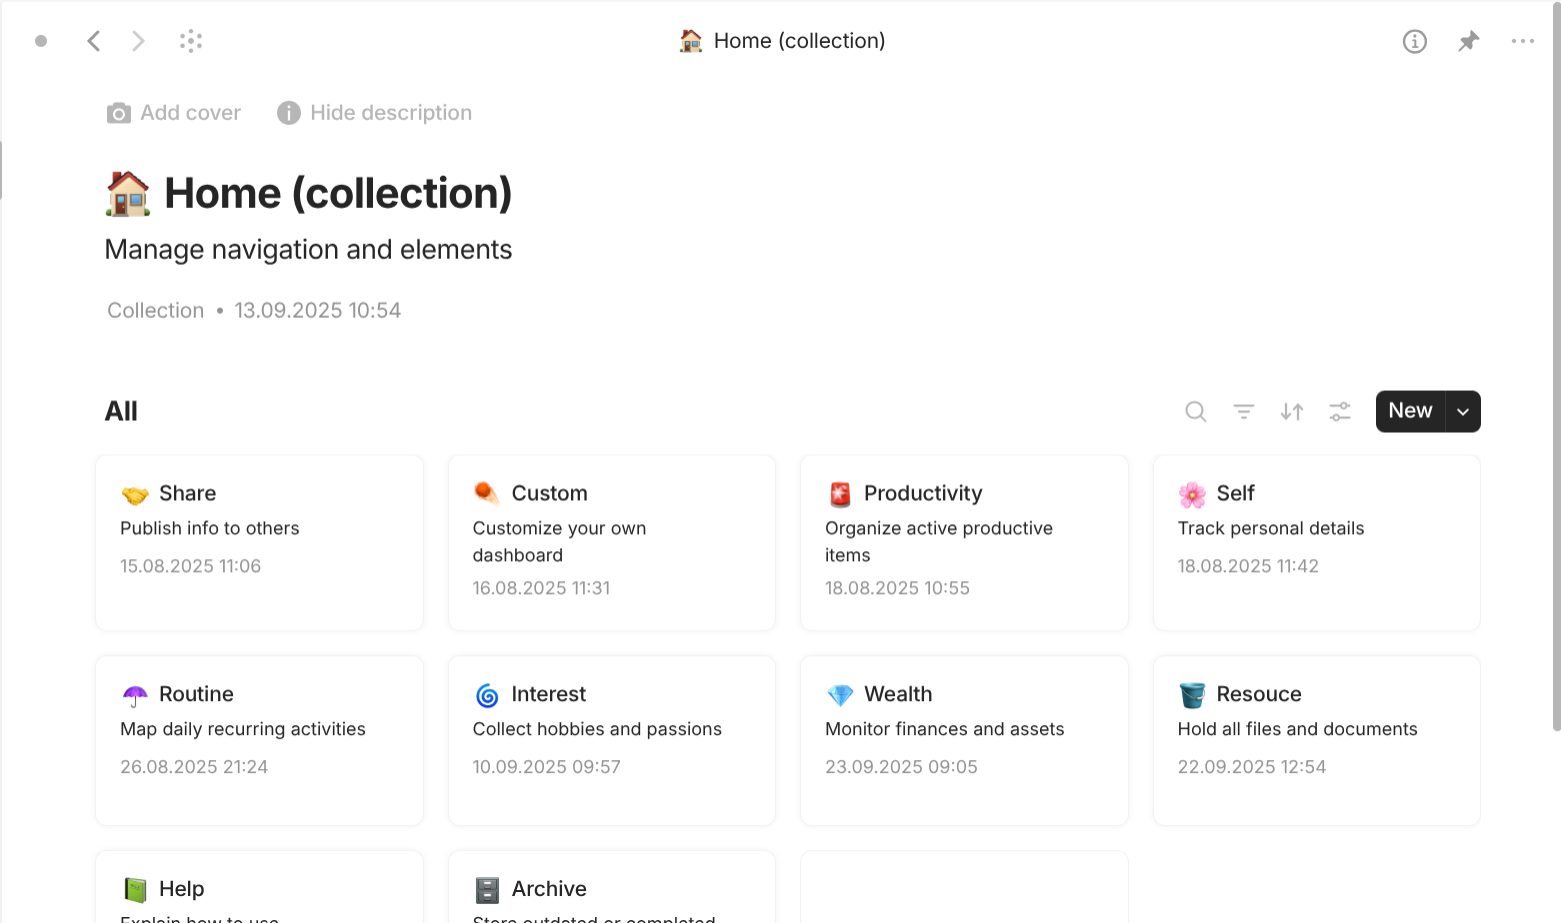Open the filter options icon
This screenshot has width=1561, height=923.
[x=1243, y=411]
